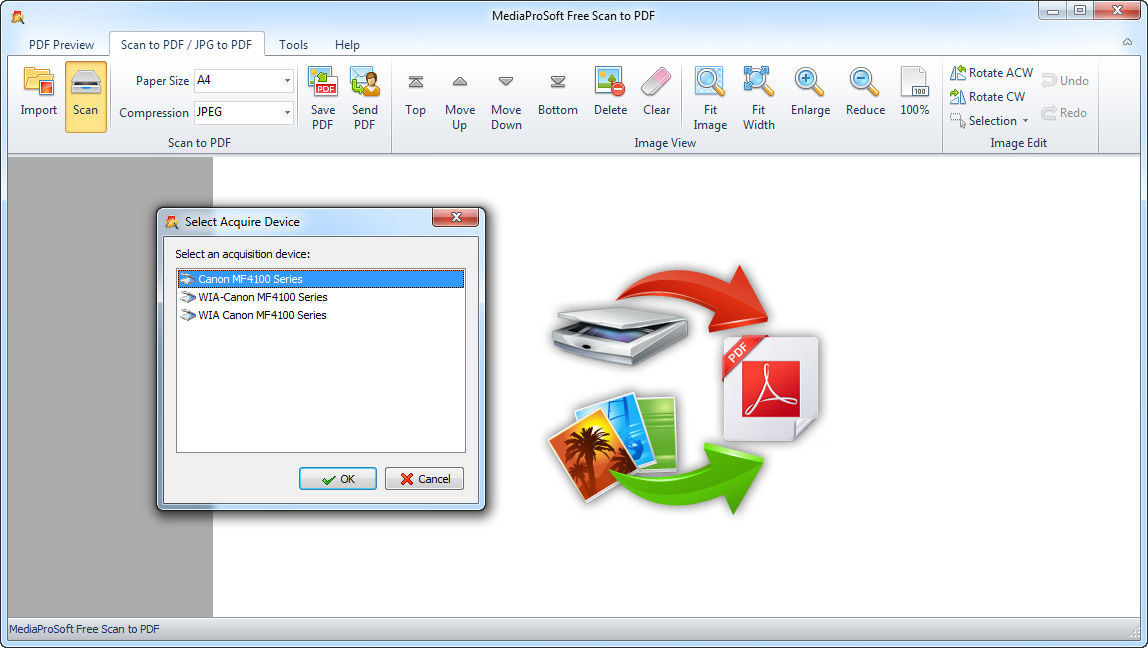The height and width of the screenshot is (648, 1148).
Task: Rotate image anticlockwise with Rotate ACW
Action: pos(991,72)
